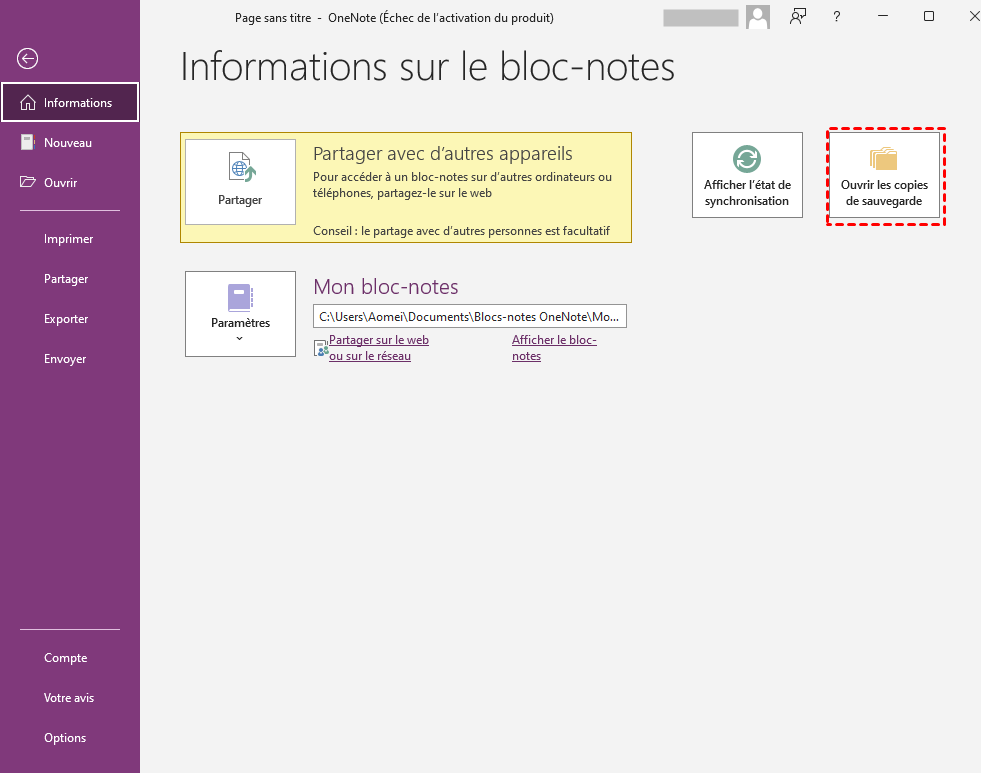Click the Informations home icon
Viewport: 981px width, 773px height.
(x=28, y=103)
